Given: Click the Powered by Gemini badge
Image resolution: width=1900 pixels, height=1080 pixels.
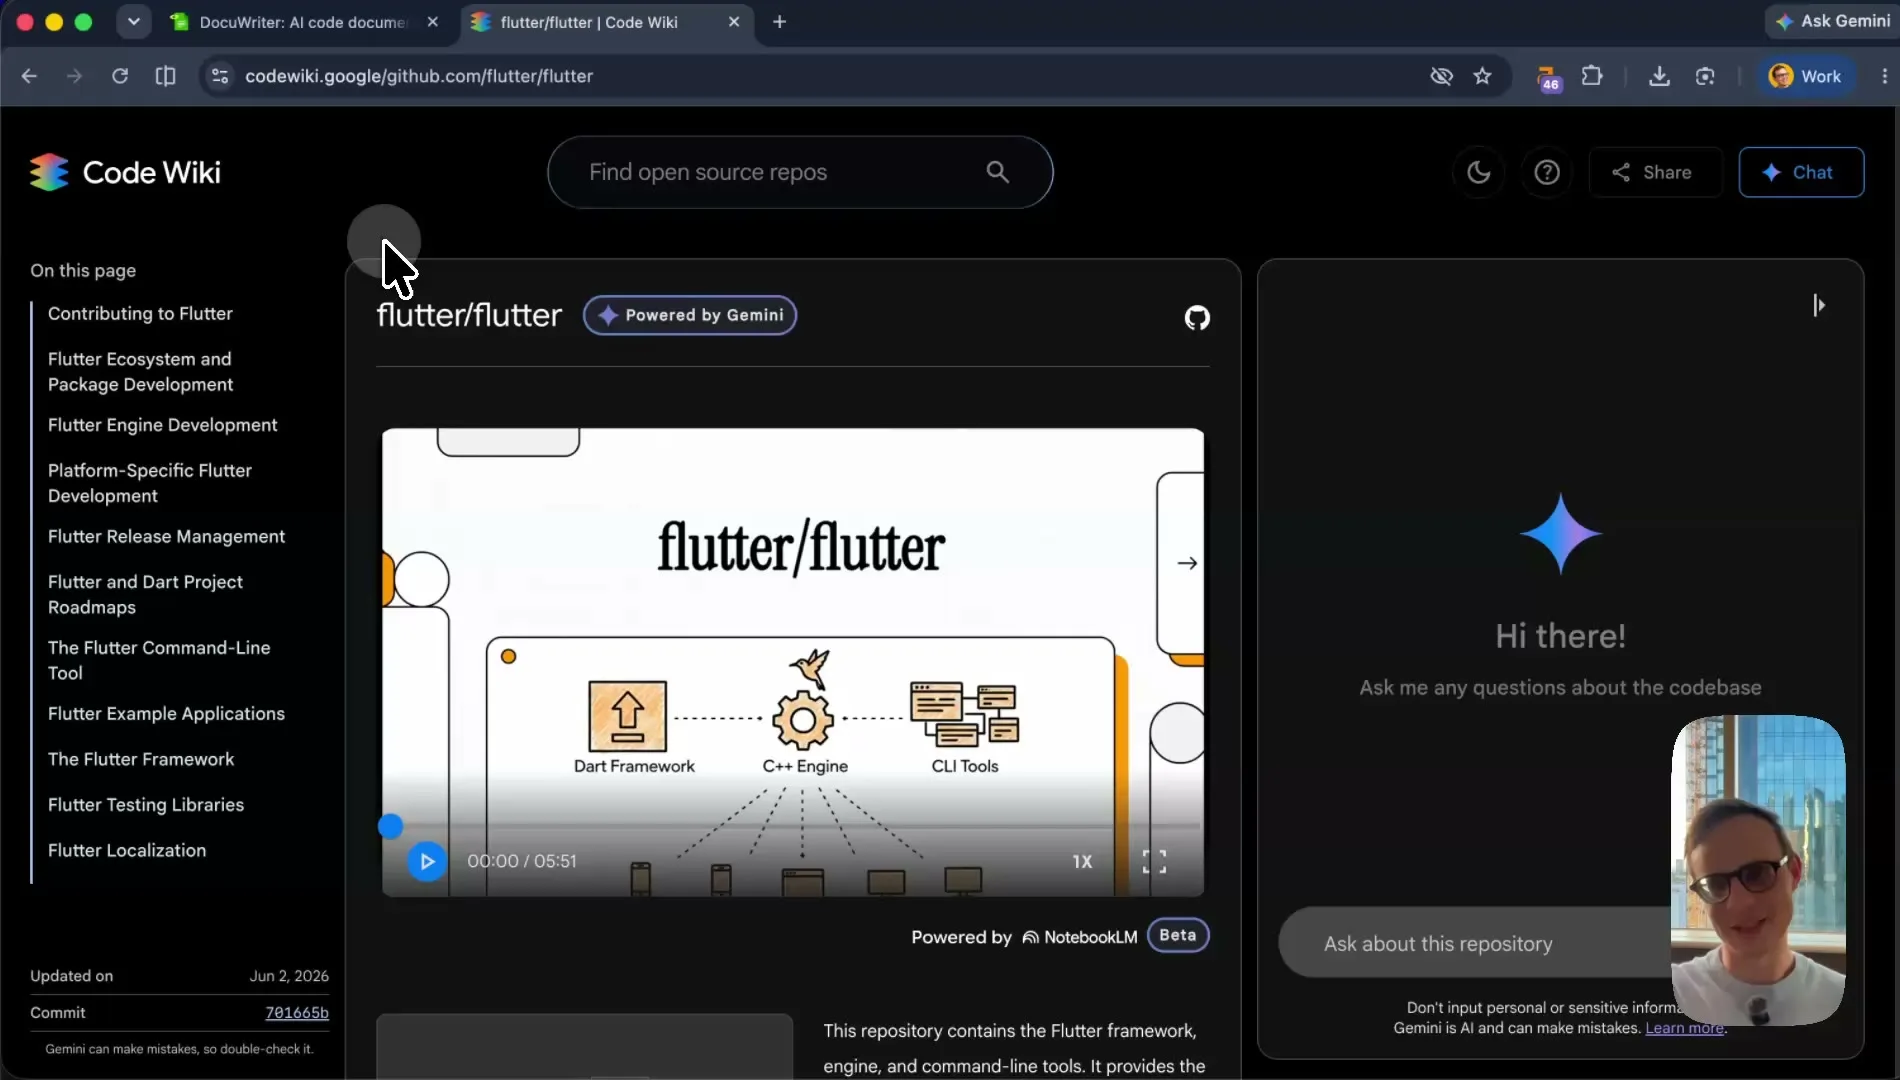Looking at the screenshot, I should (x=690, y=315).
